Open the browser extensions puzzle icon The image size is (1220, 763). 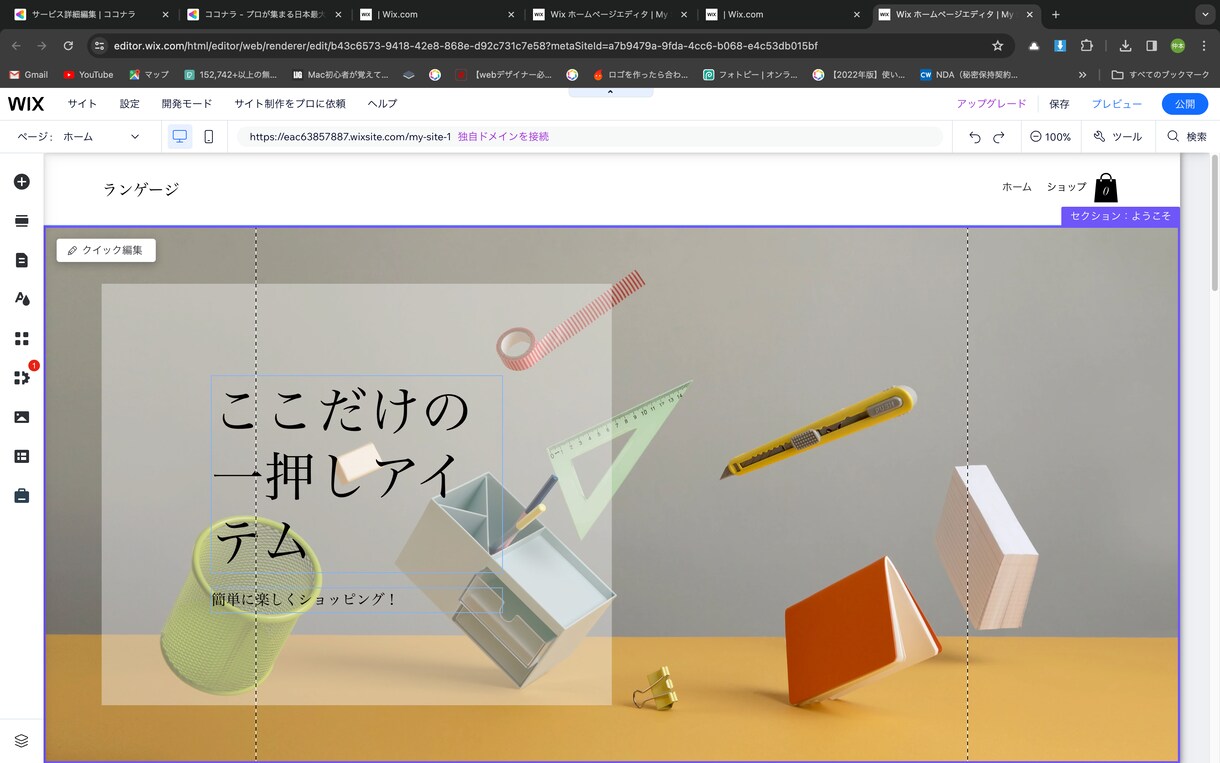pyautogui.click(x=1088, y=46)
